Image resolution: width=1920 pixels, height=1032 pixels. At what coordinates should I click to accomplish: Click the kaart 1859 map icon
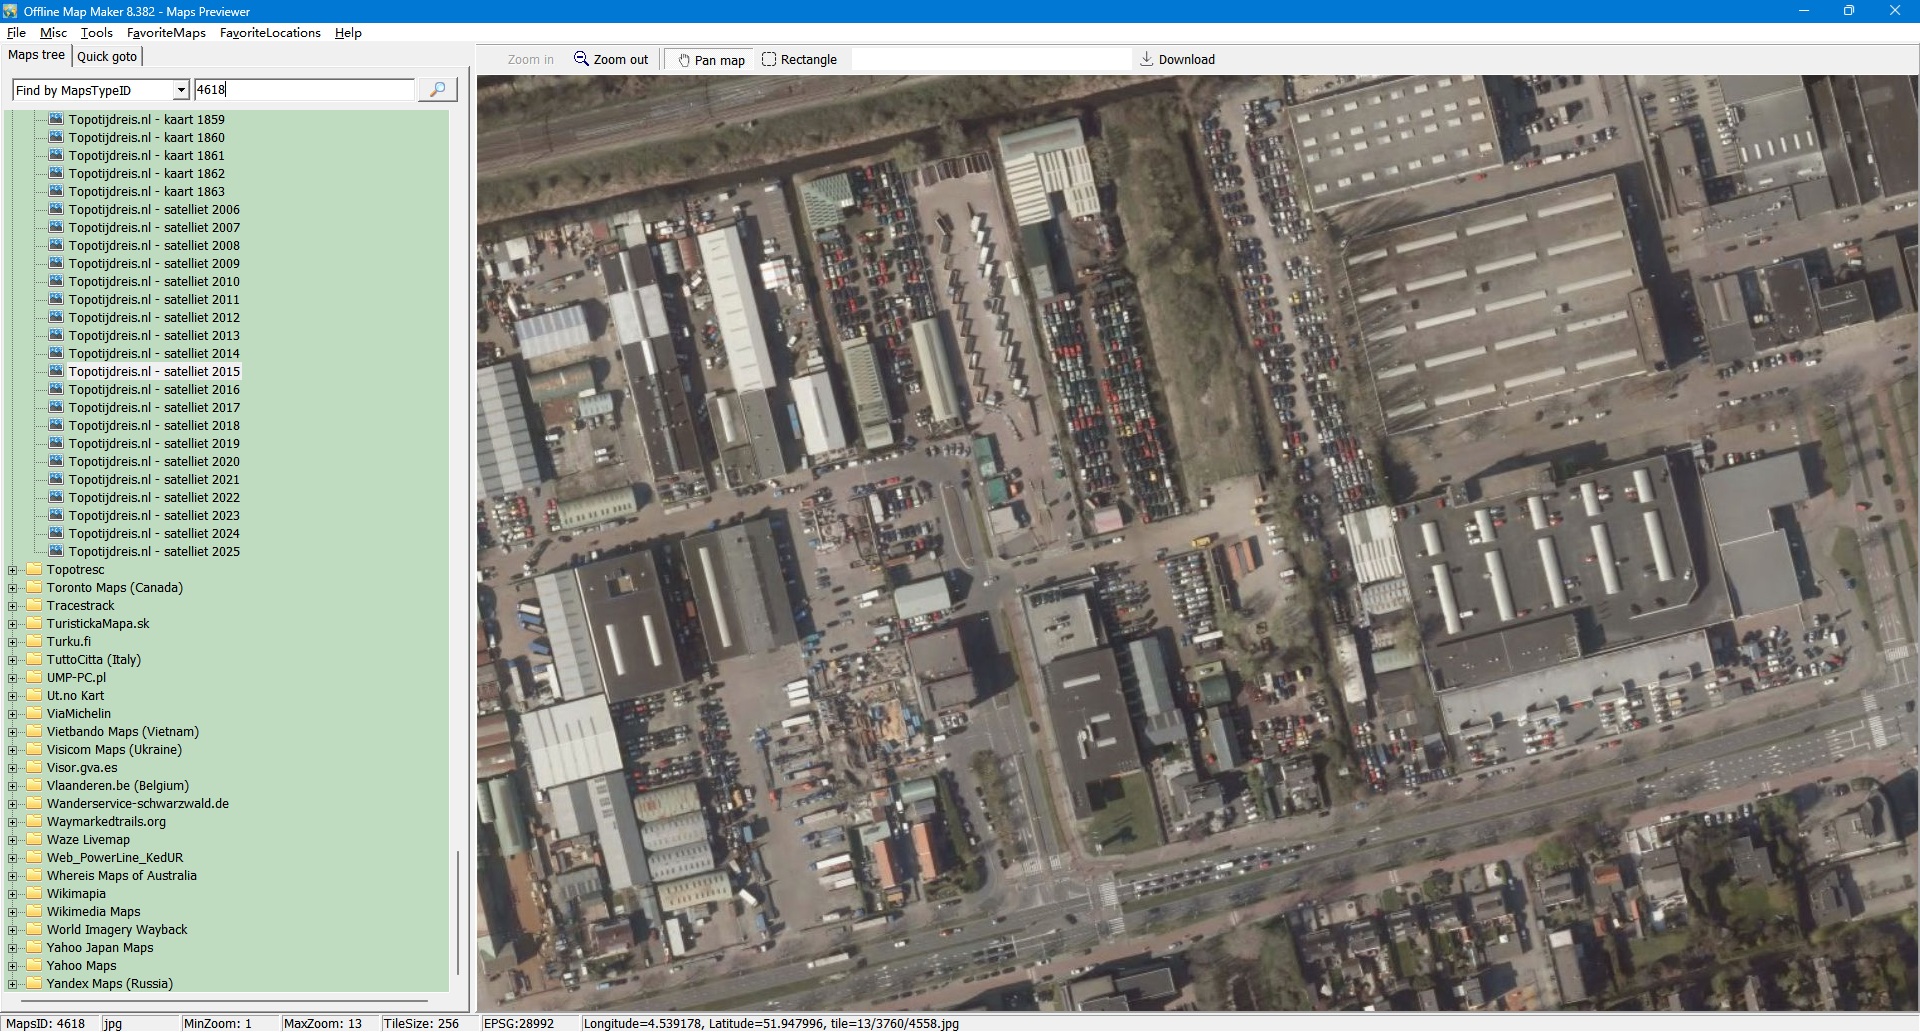56,119
